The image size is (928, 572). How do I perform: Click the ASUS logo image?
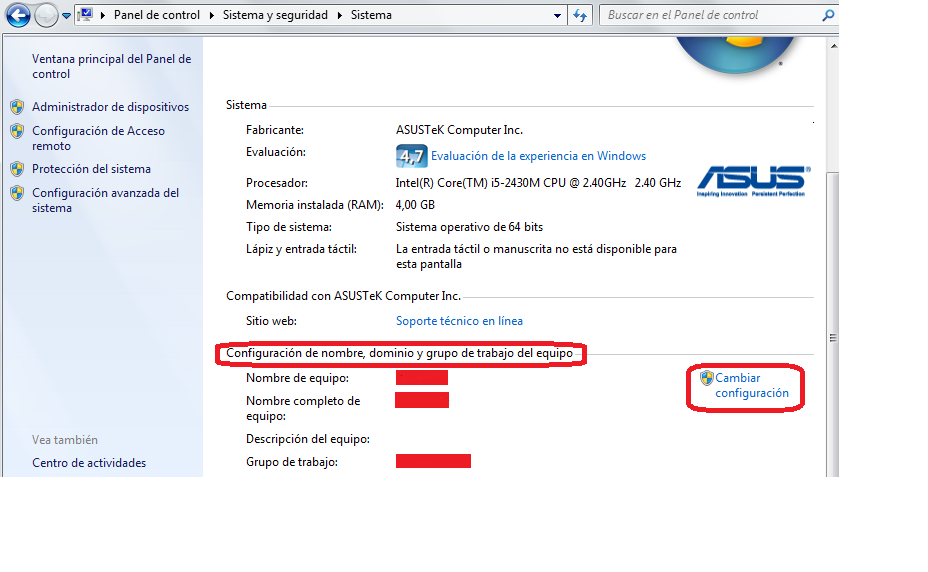[x=753, y=180]
